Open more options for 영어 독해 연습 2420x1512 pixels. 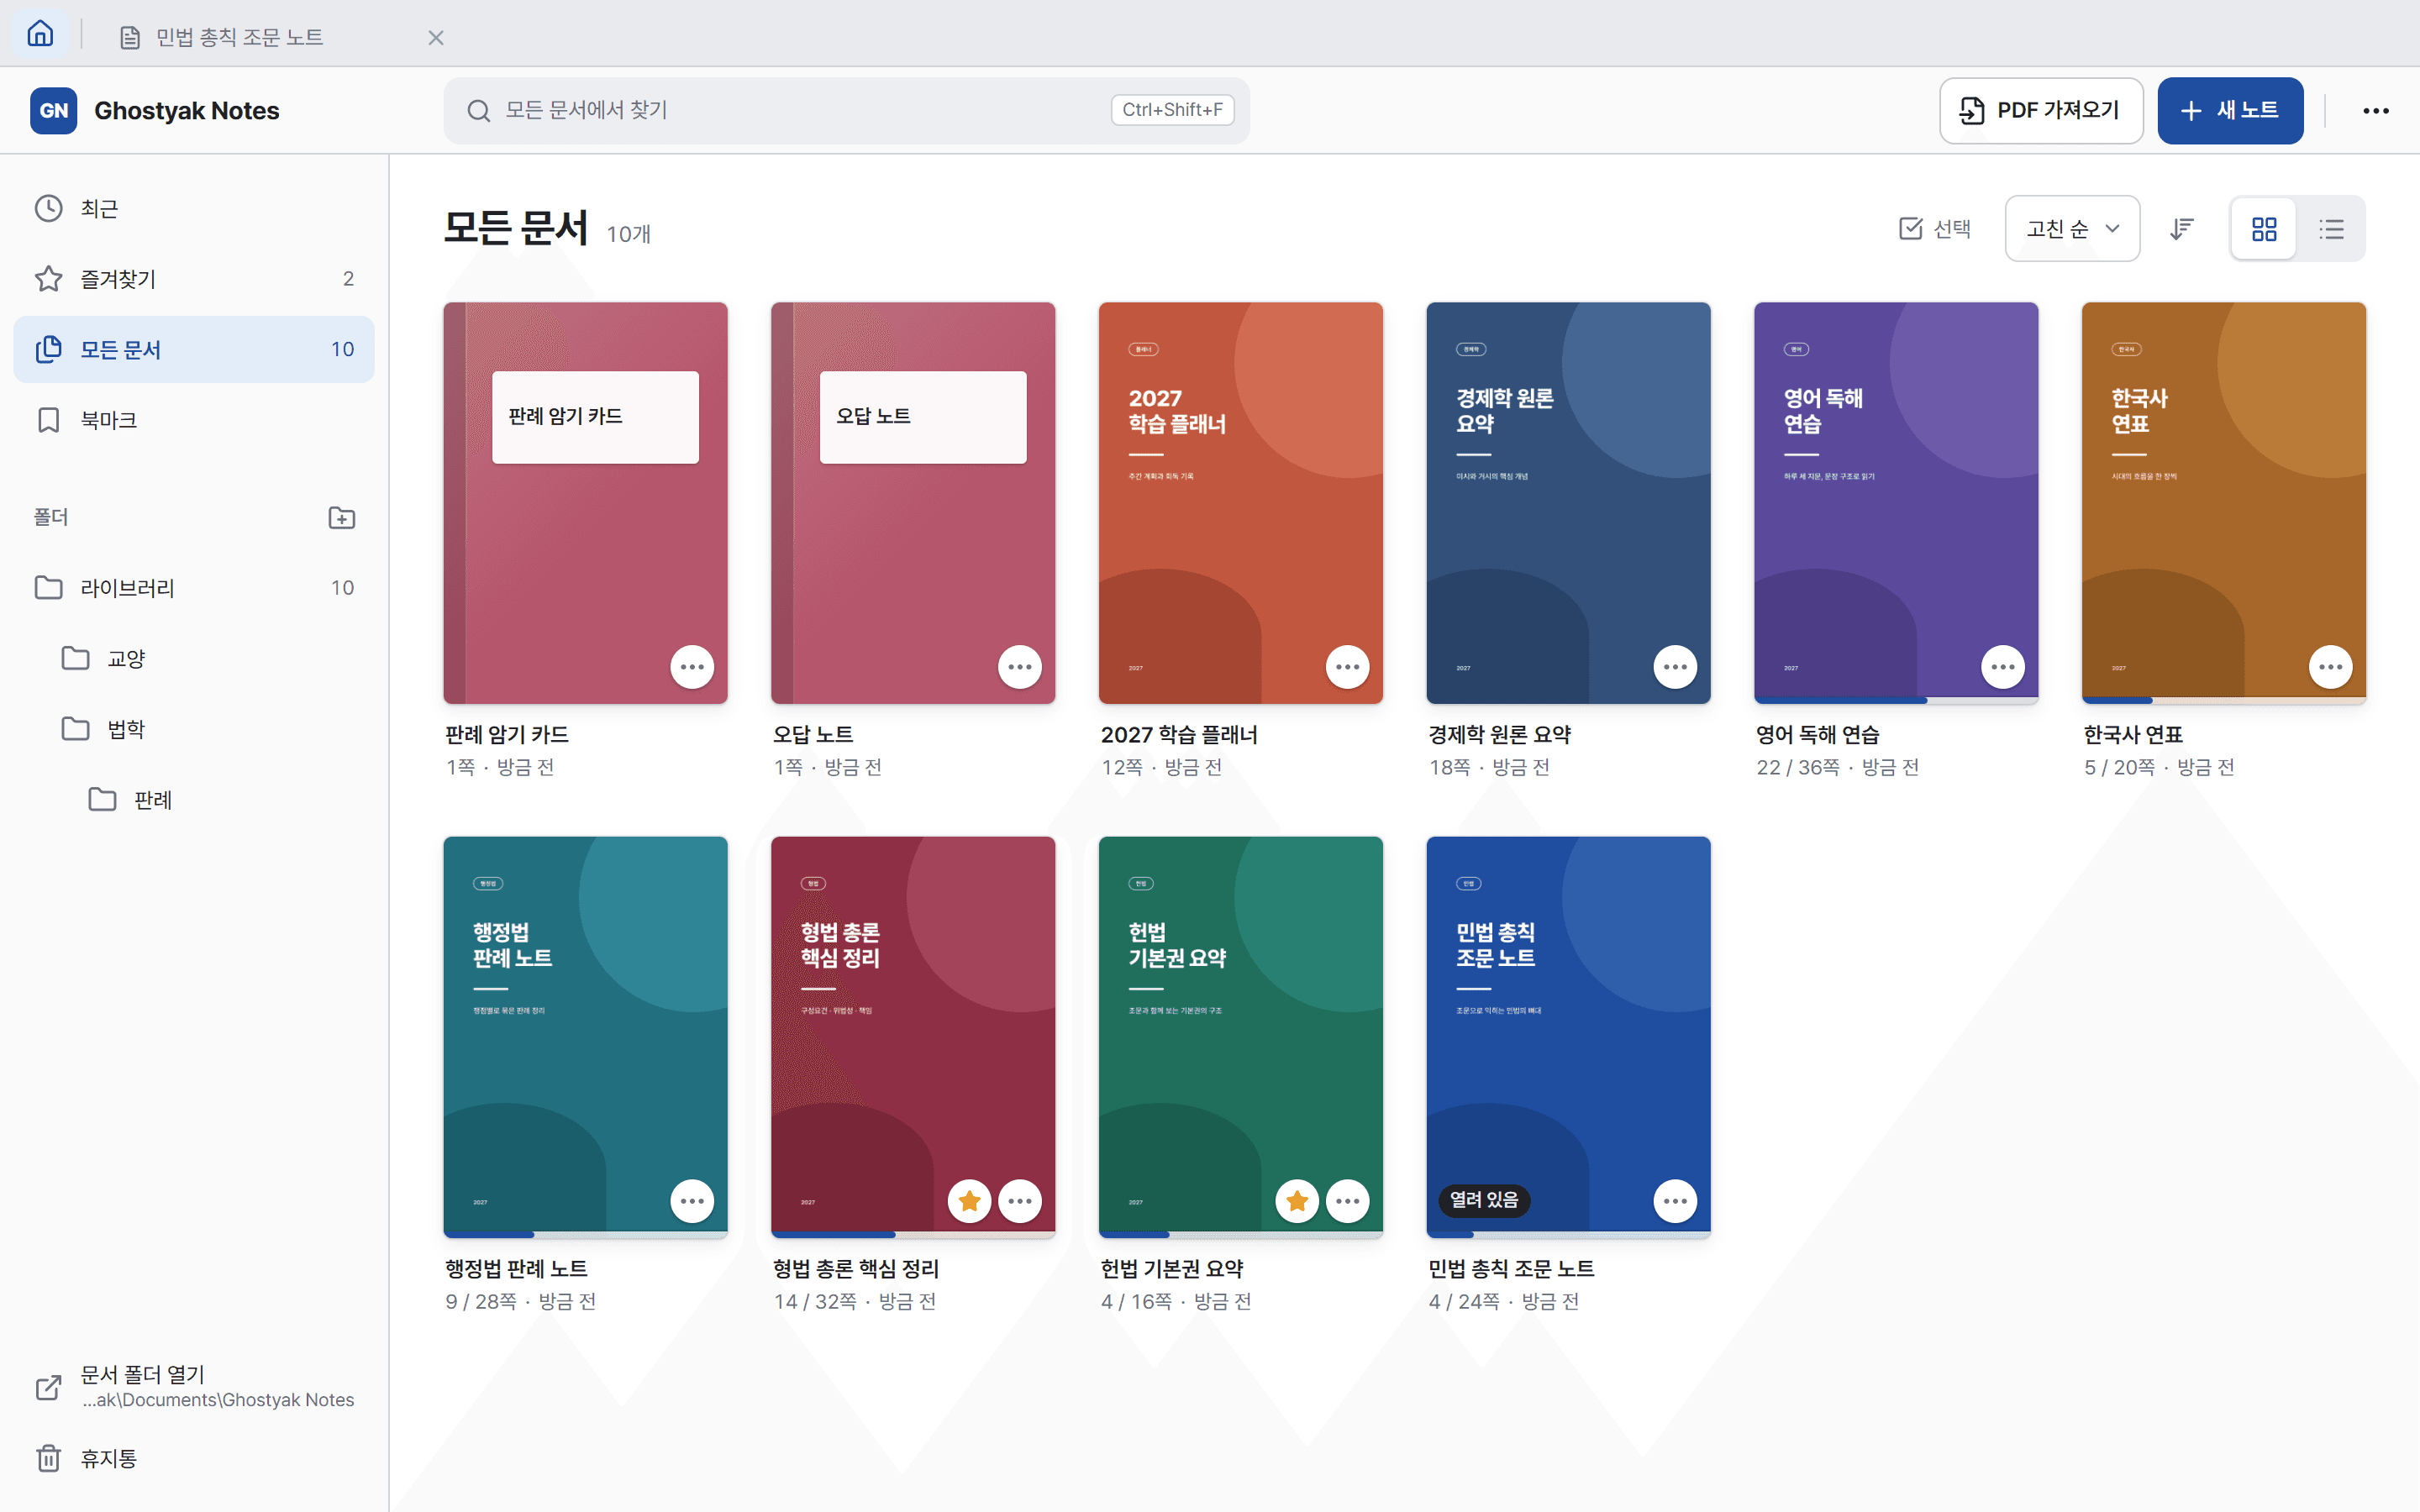[x=2003, y=667]
